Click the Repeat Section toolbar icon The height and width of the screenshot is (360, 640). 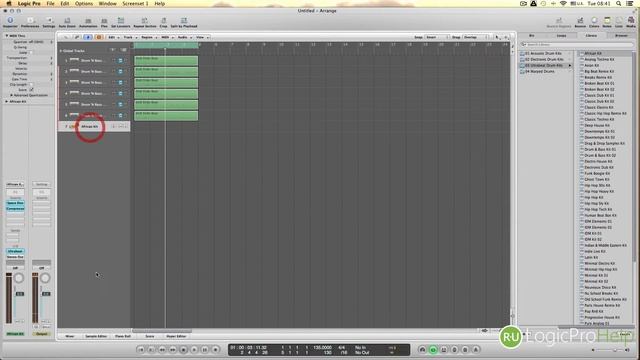[145, 22]
